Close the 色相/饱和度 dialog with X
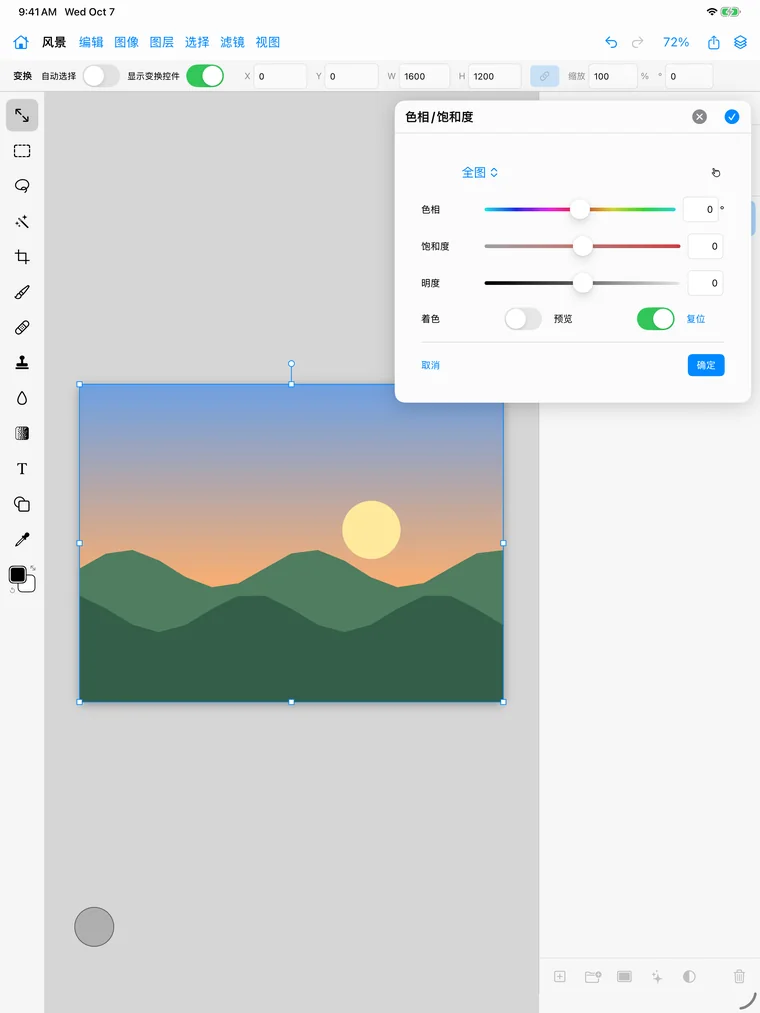 pos(699,116)
